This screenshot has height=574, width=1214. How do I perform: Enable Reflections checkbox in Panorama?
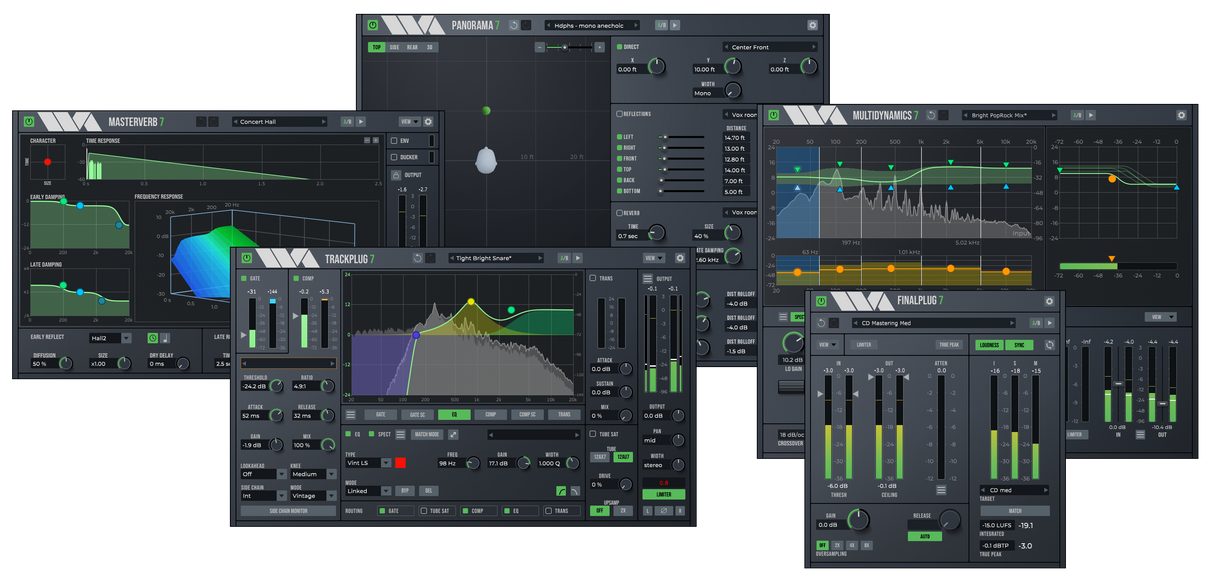click(x=620, y=114)
